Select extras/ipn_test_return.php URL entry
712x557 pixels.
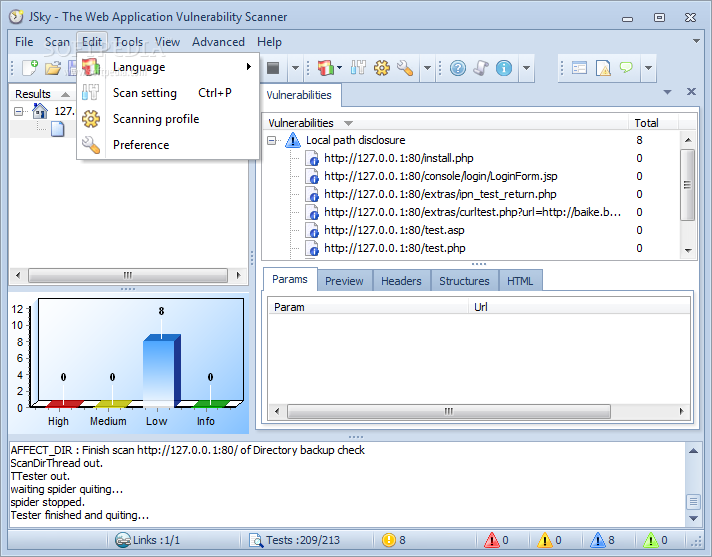tap(440, 194)
